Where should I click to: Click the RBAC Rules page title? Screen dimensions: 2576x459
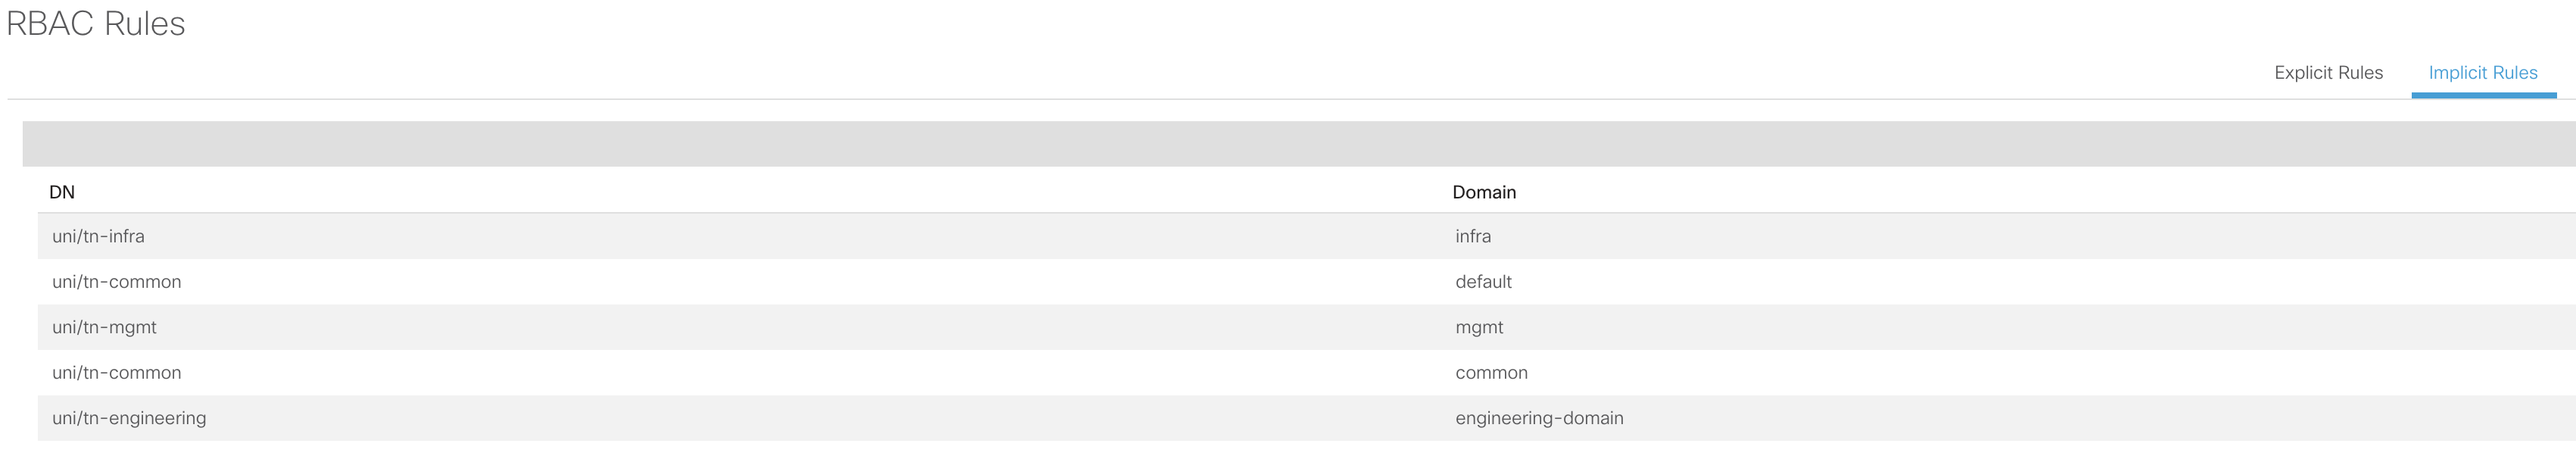(x=96, y=24)
